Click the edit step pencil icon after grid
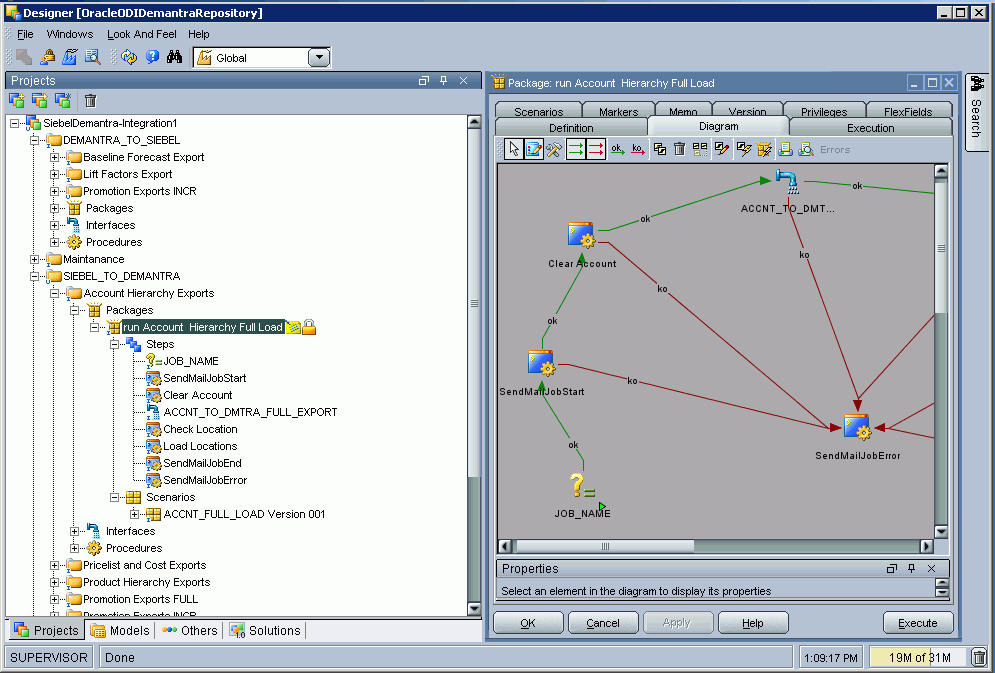This screenshot has height=673, width=995. (x=722, y=150)
